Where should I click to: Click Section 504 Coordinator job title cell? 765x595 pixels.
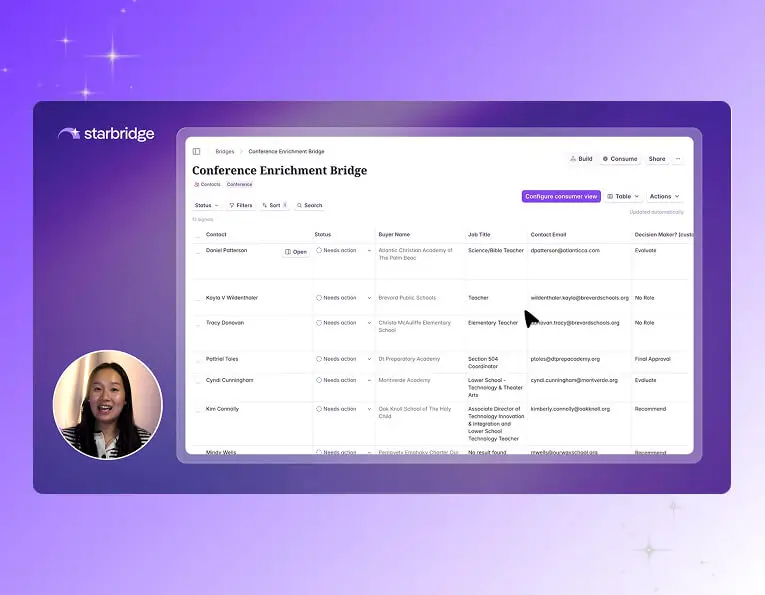tap(483, 362)
